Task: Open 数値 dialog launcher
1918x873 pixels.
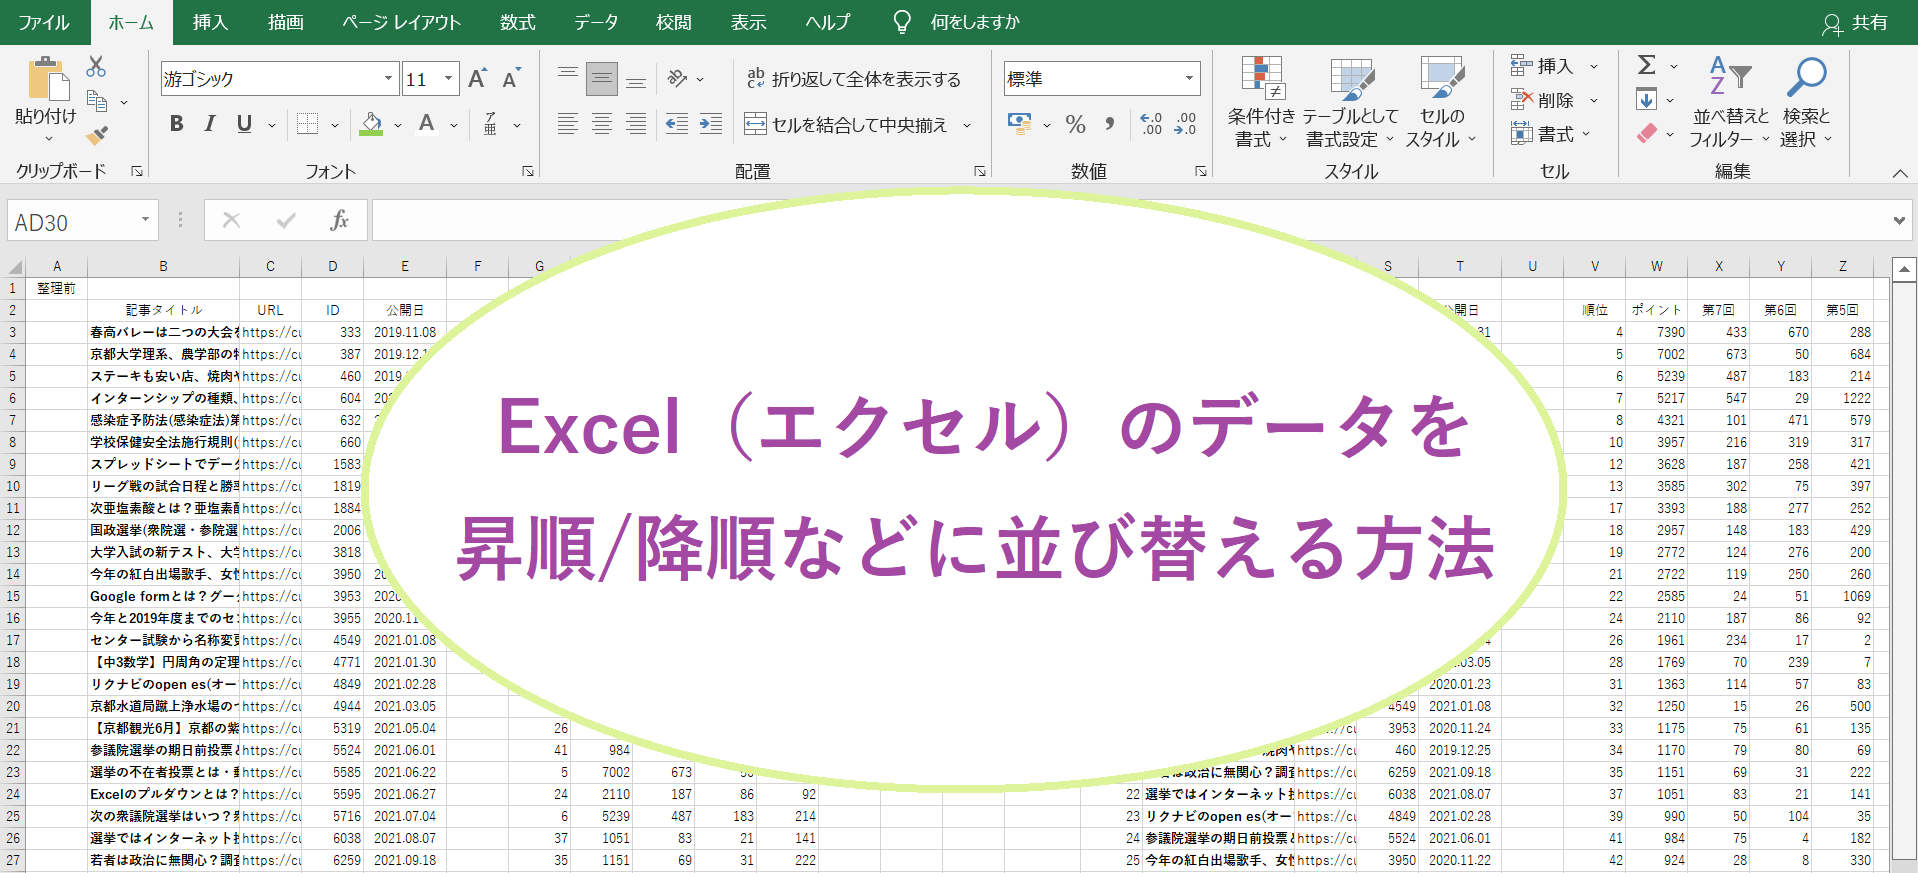Action: point(1201,172)
